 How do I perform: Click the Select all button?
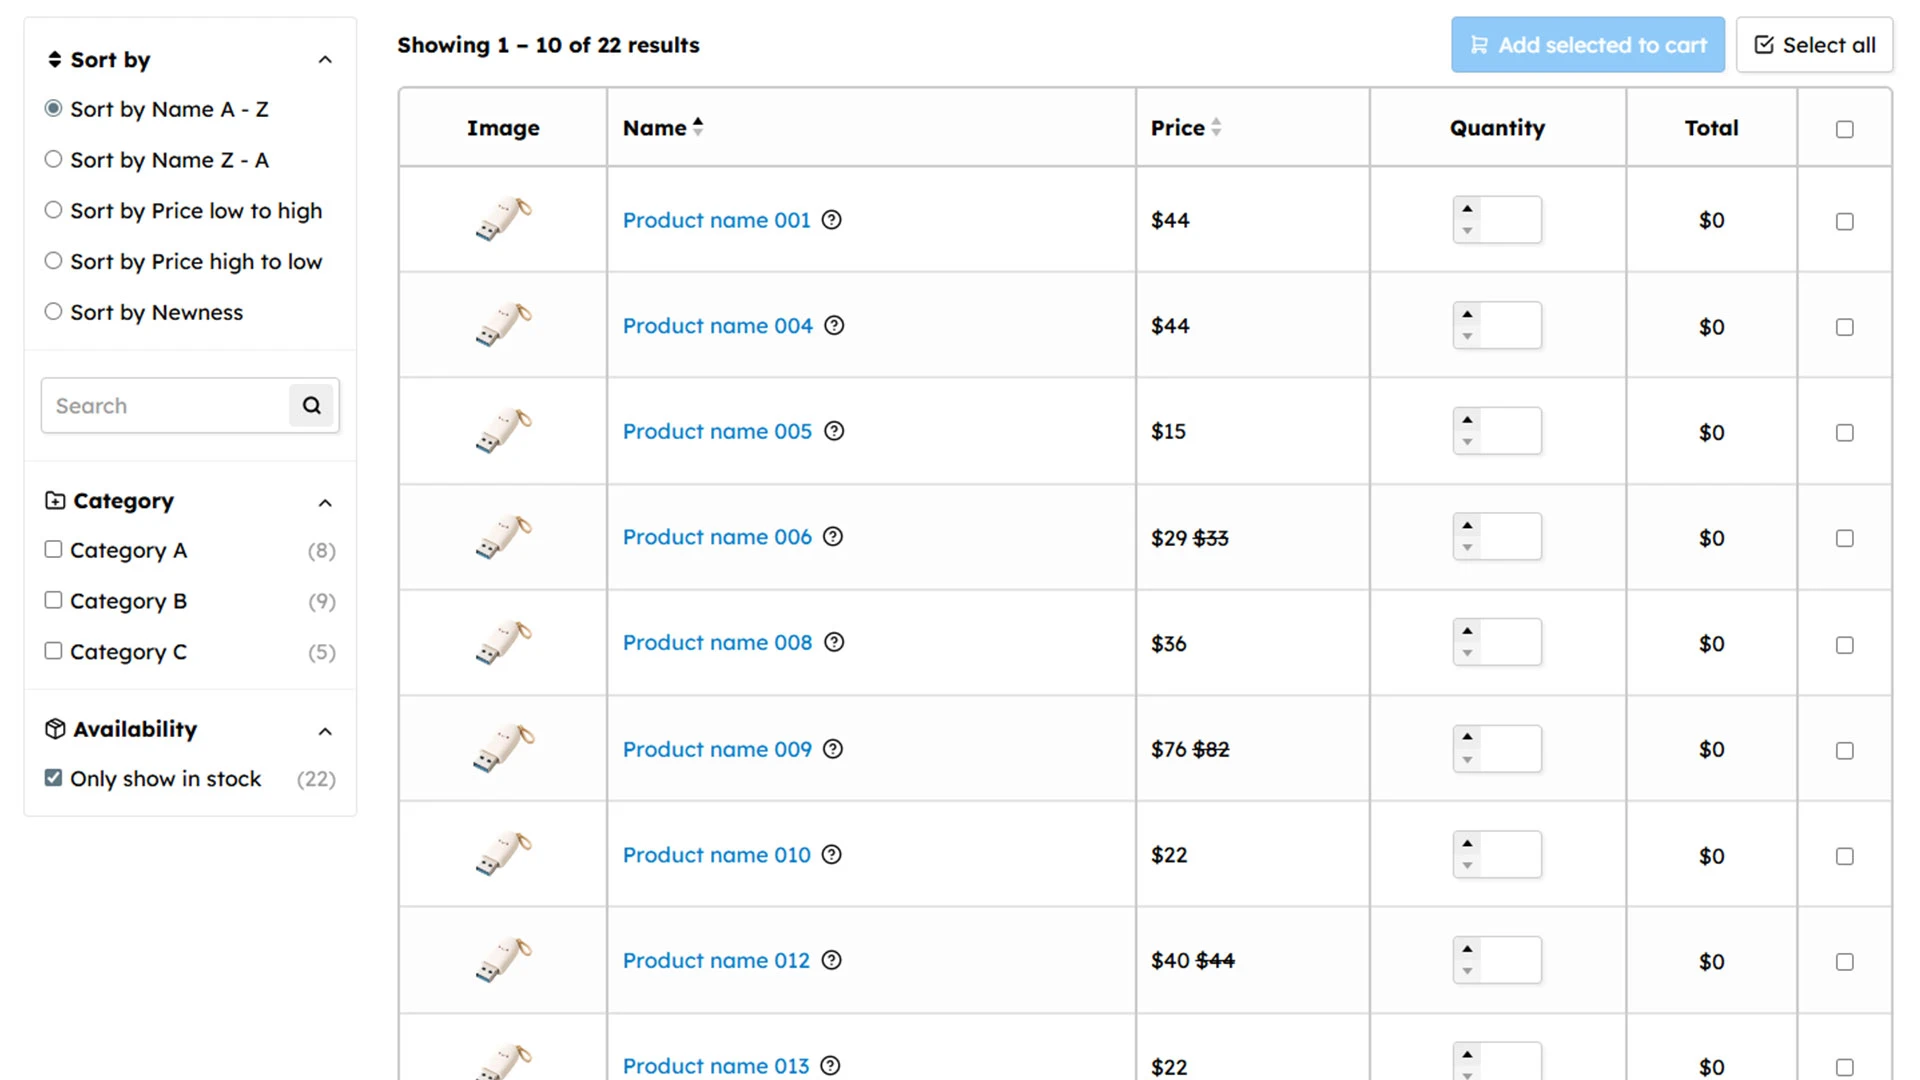pyautogui.click(x=1814, y=45)
